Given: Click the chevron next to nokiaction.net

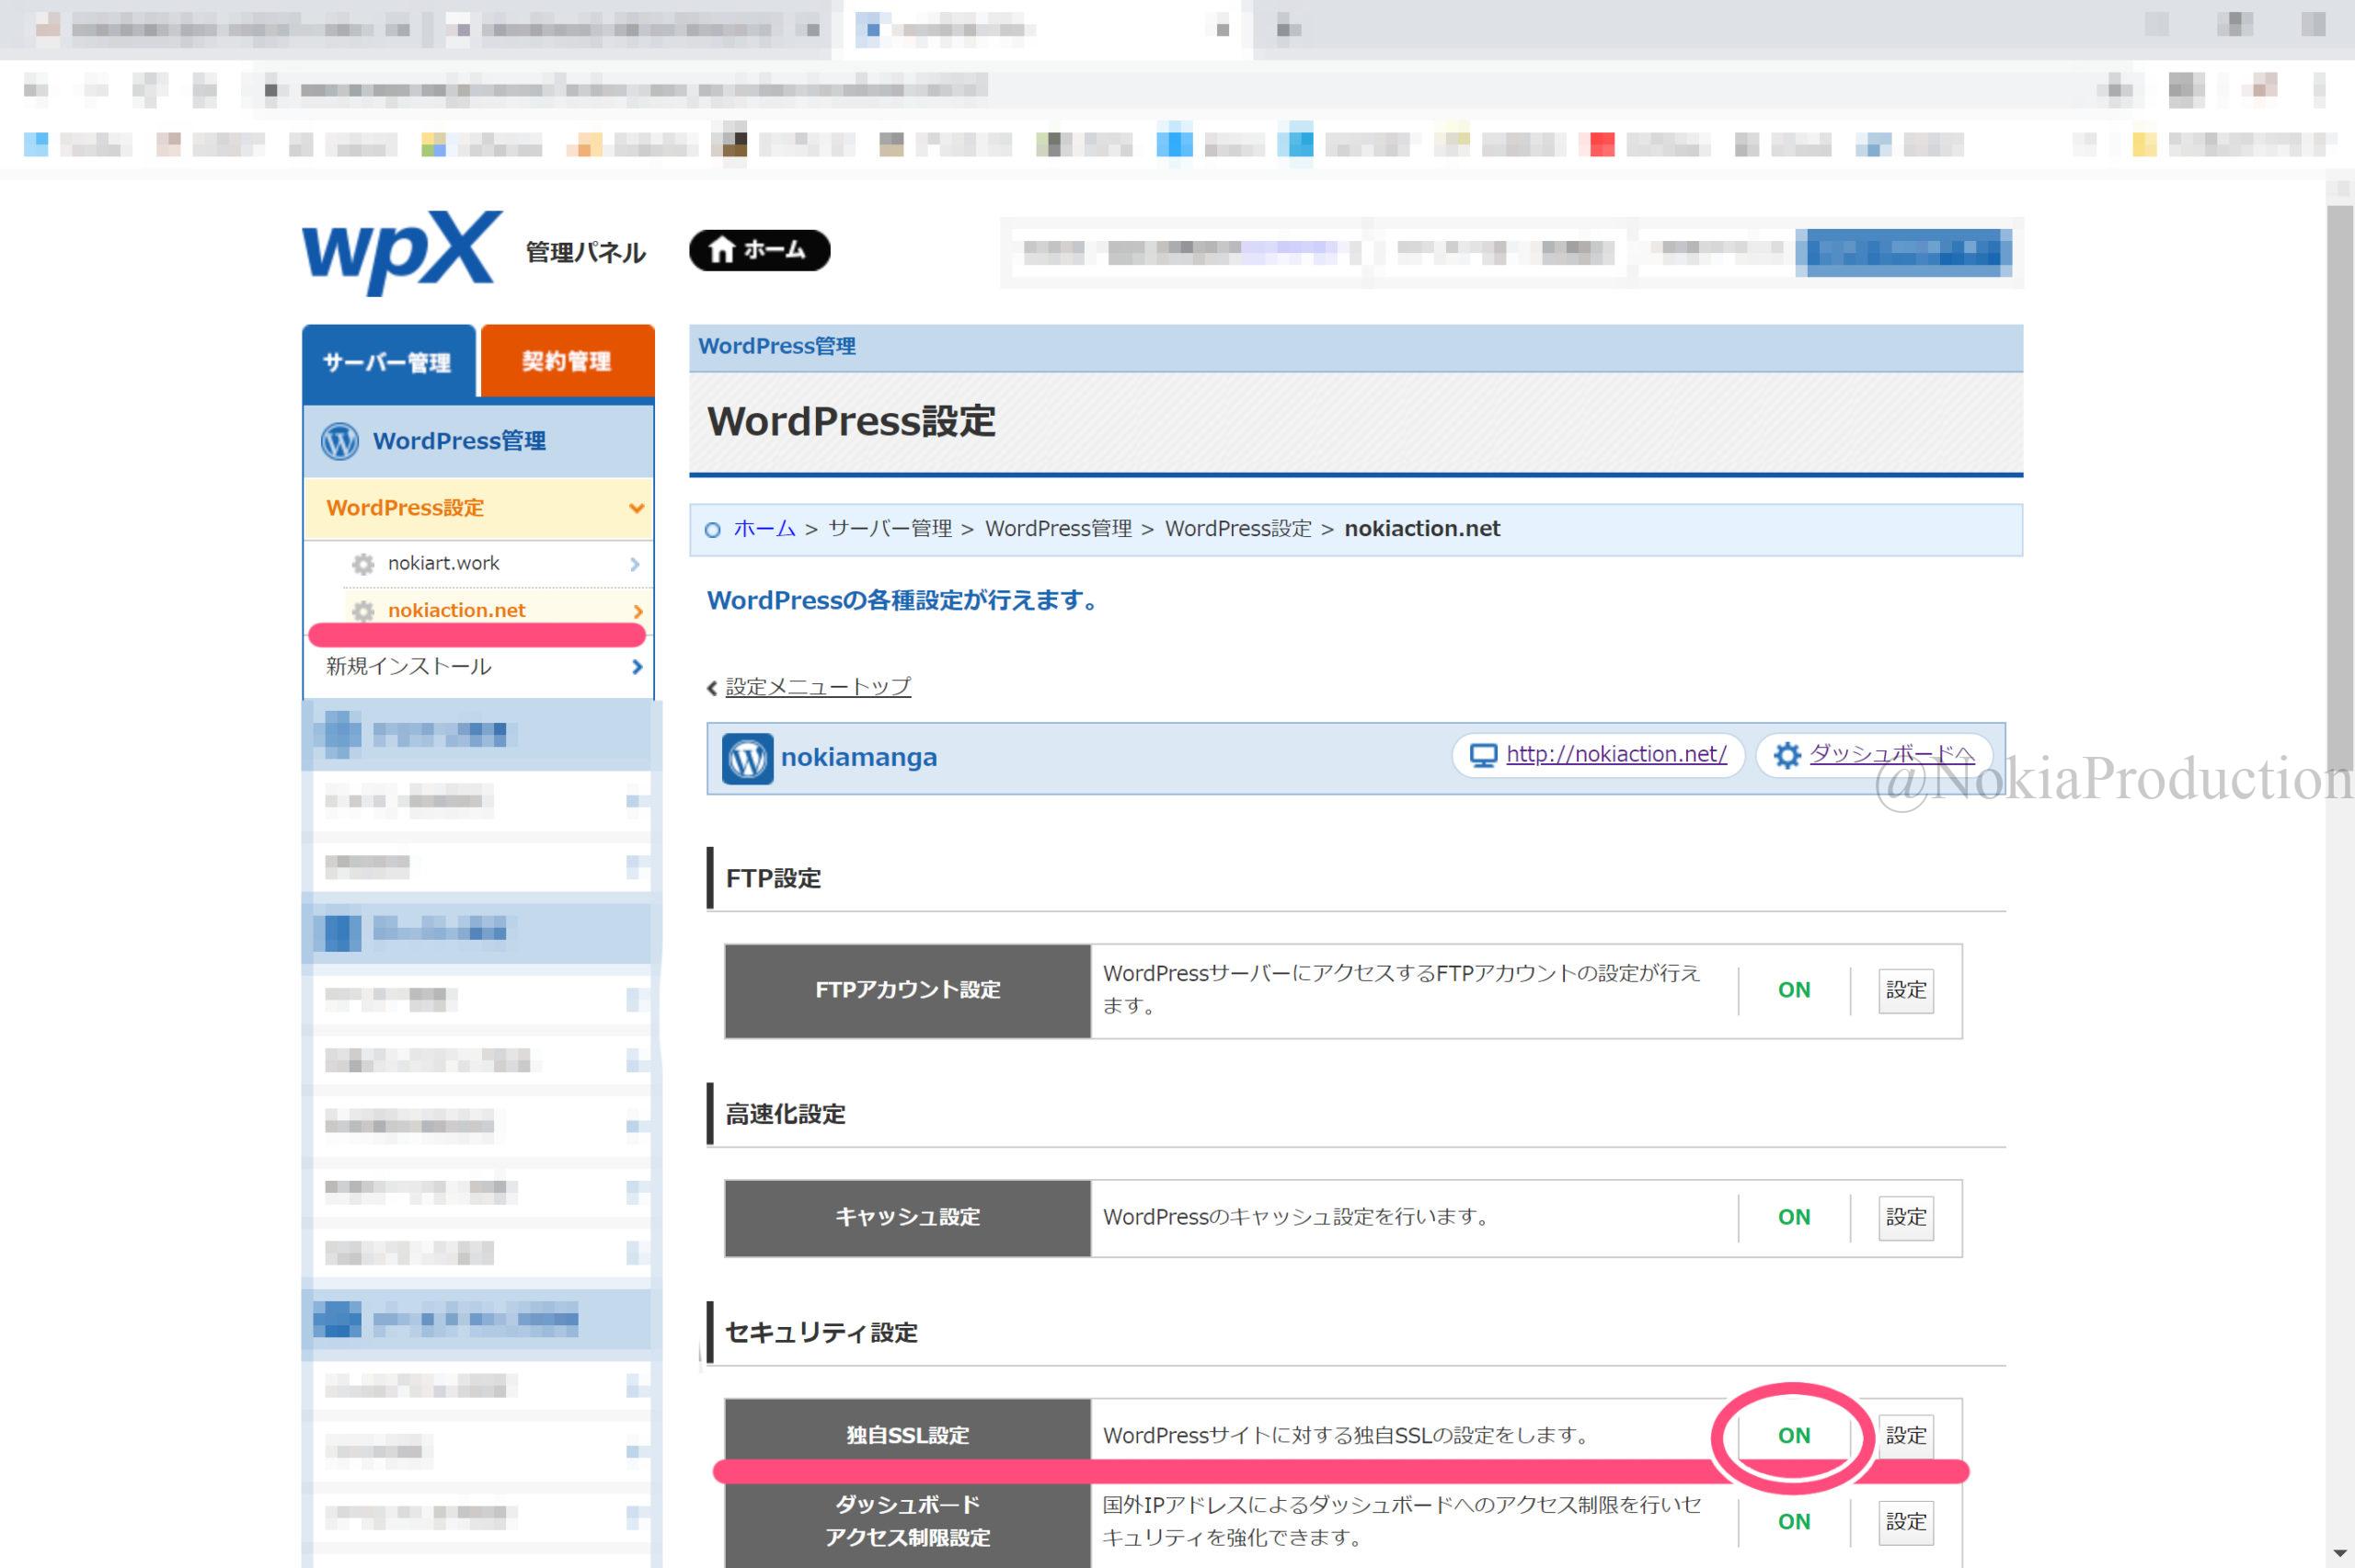Looking at the screenshot, I should coord(638,611).
